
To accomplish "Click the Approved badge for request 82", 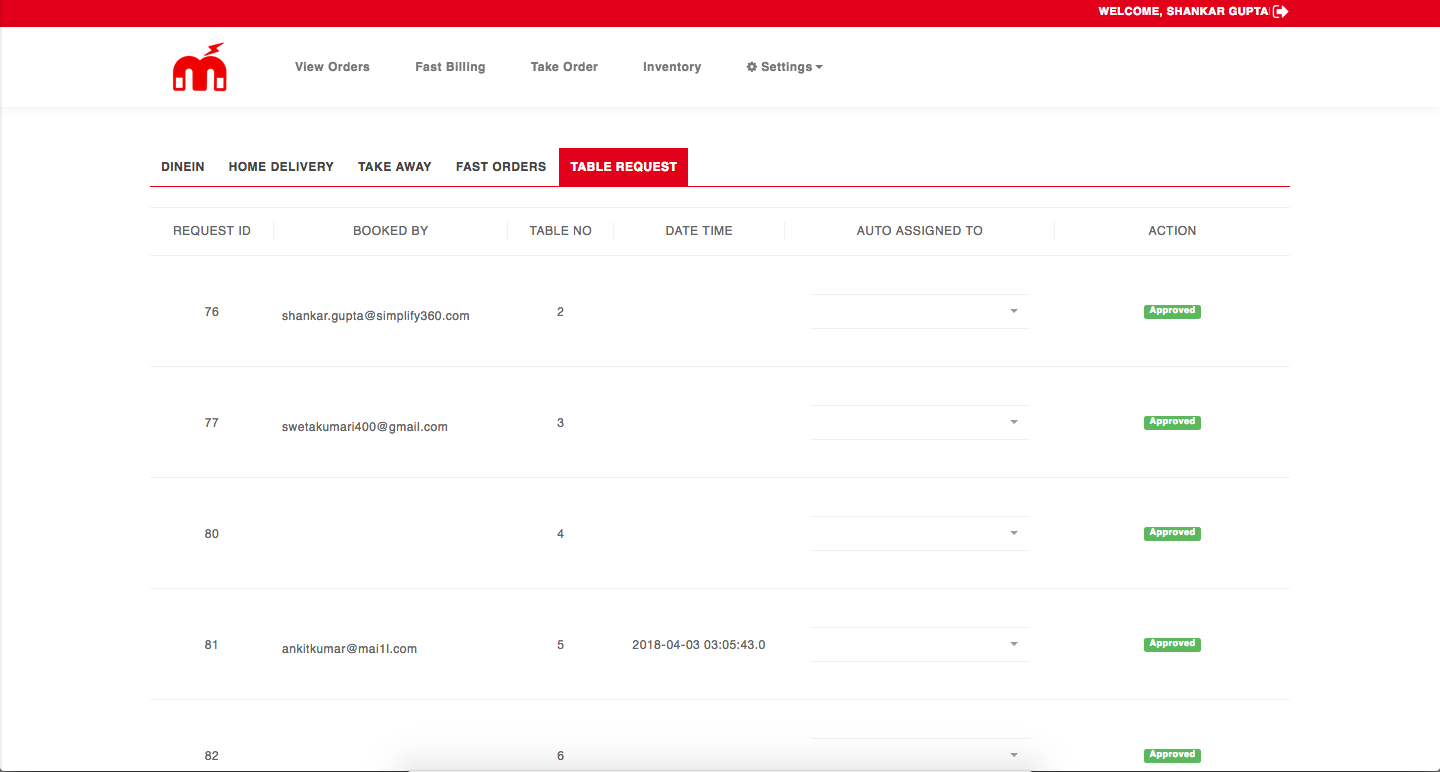I will (1172, 755).
